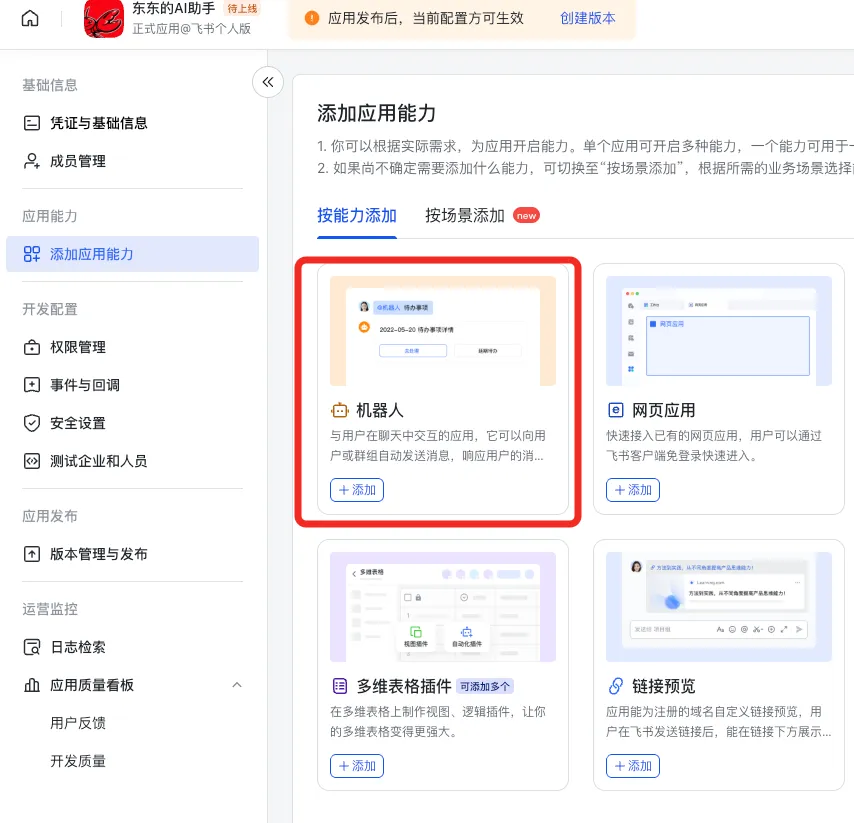Click the 安全设置 shield icon

point(32,423)
